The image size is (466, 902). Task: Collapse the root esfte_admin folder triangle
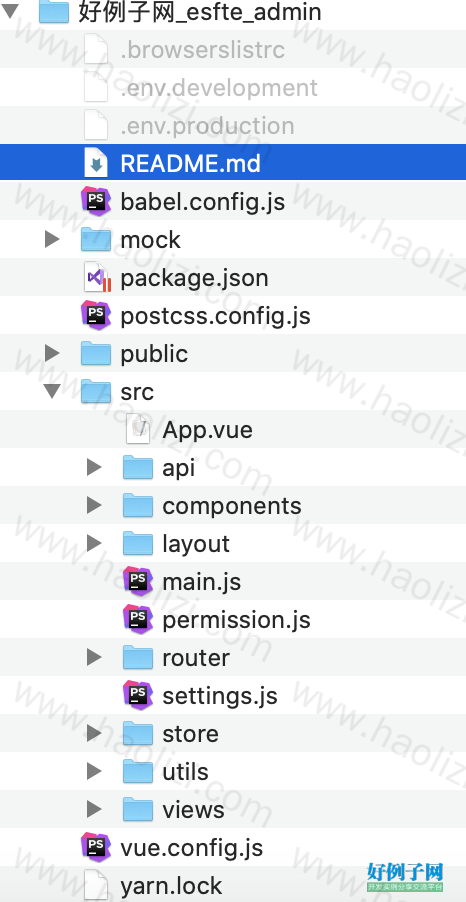10,11
